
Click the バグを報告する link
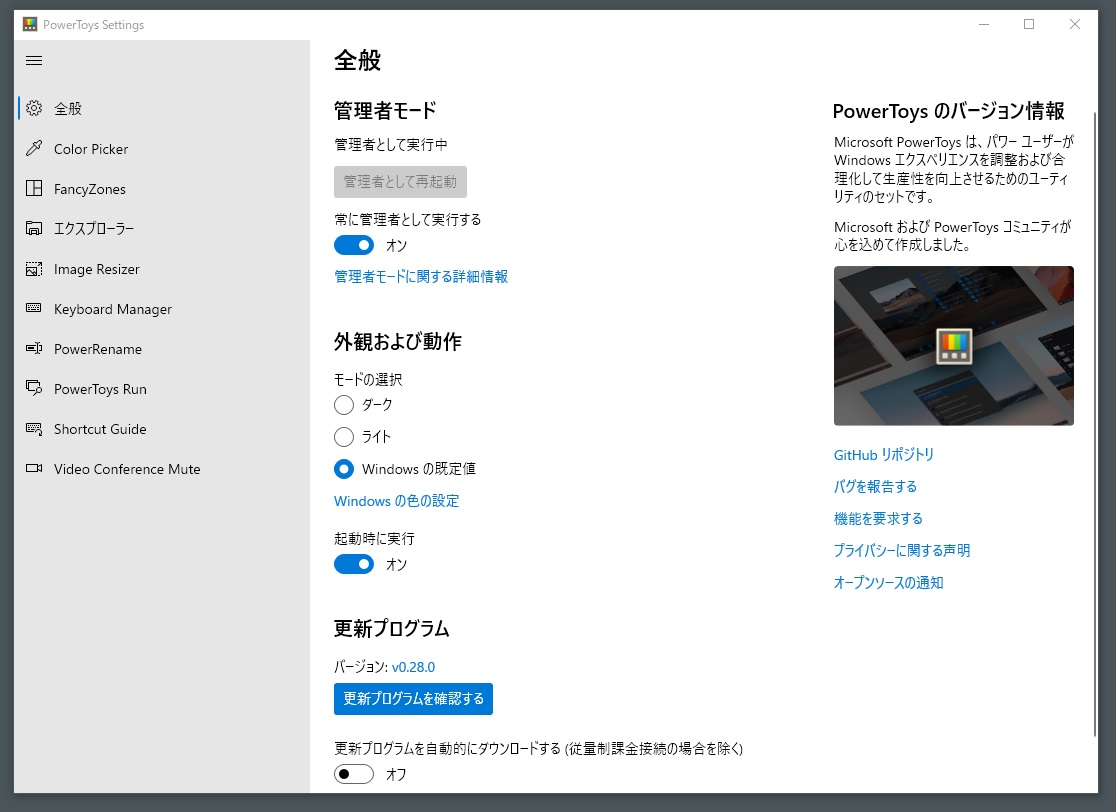click(x=875, y=486)
